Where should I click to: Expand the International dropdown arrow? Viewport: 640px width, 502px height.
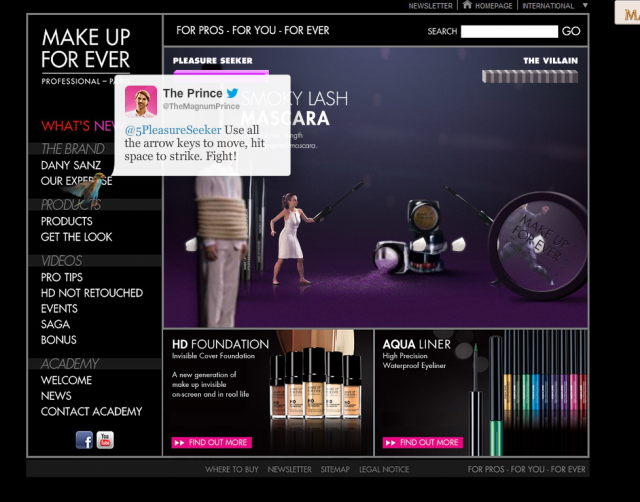pos(585,6)
